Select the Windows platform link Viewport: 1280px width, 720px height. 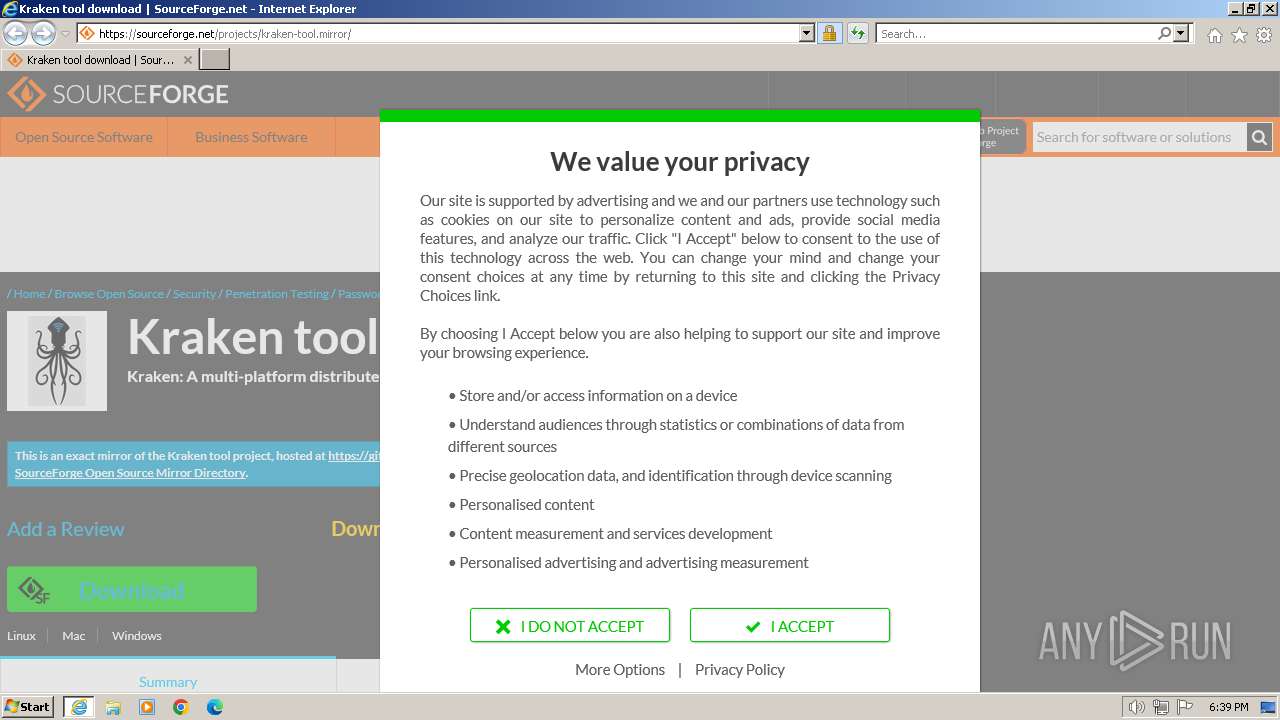pyautogui.click(x=136, y=636)
